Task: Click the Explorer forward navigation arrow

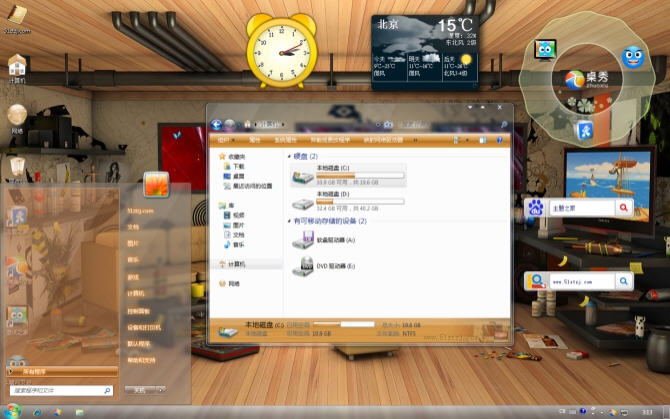Action: [x=230, y=124]
